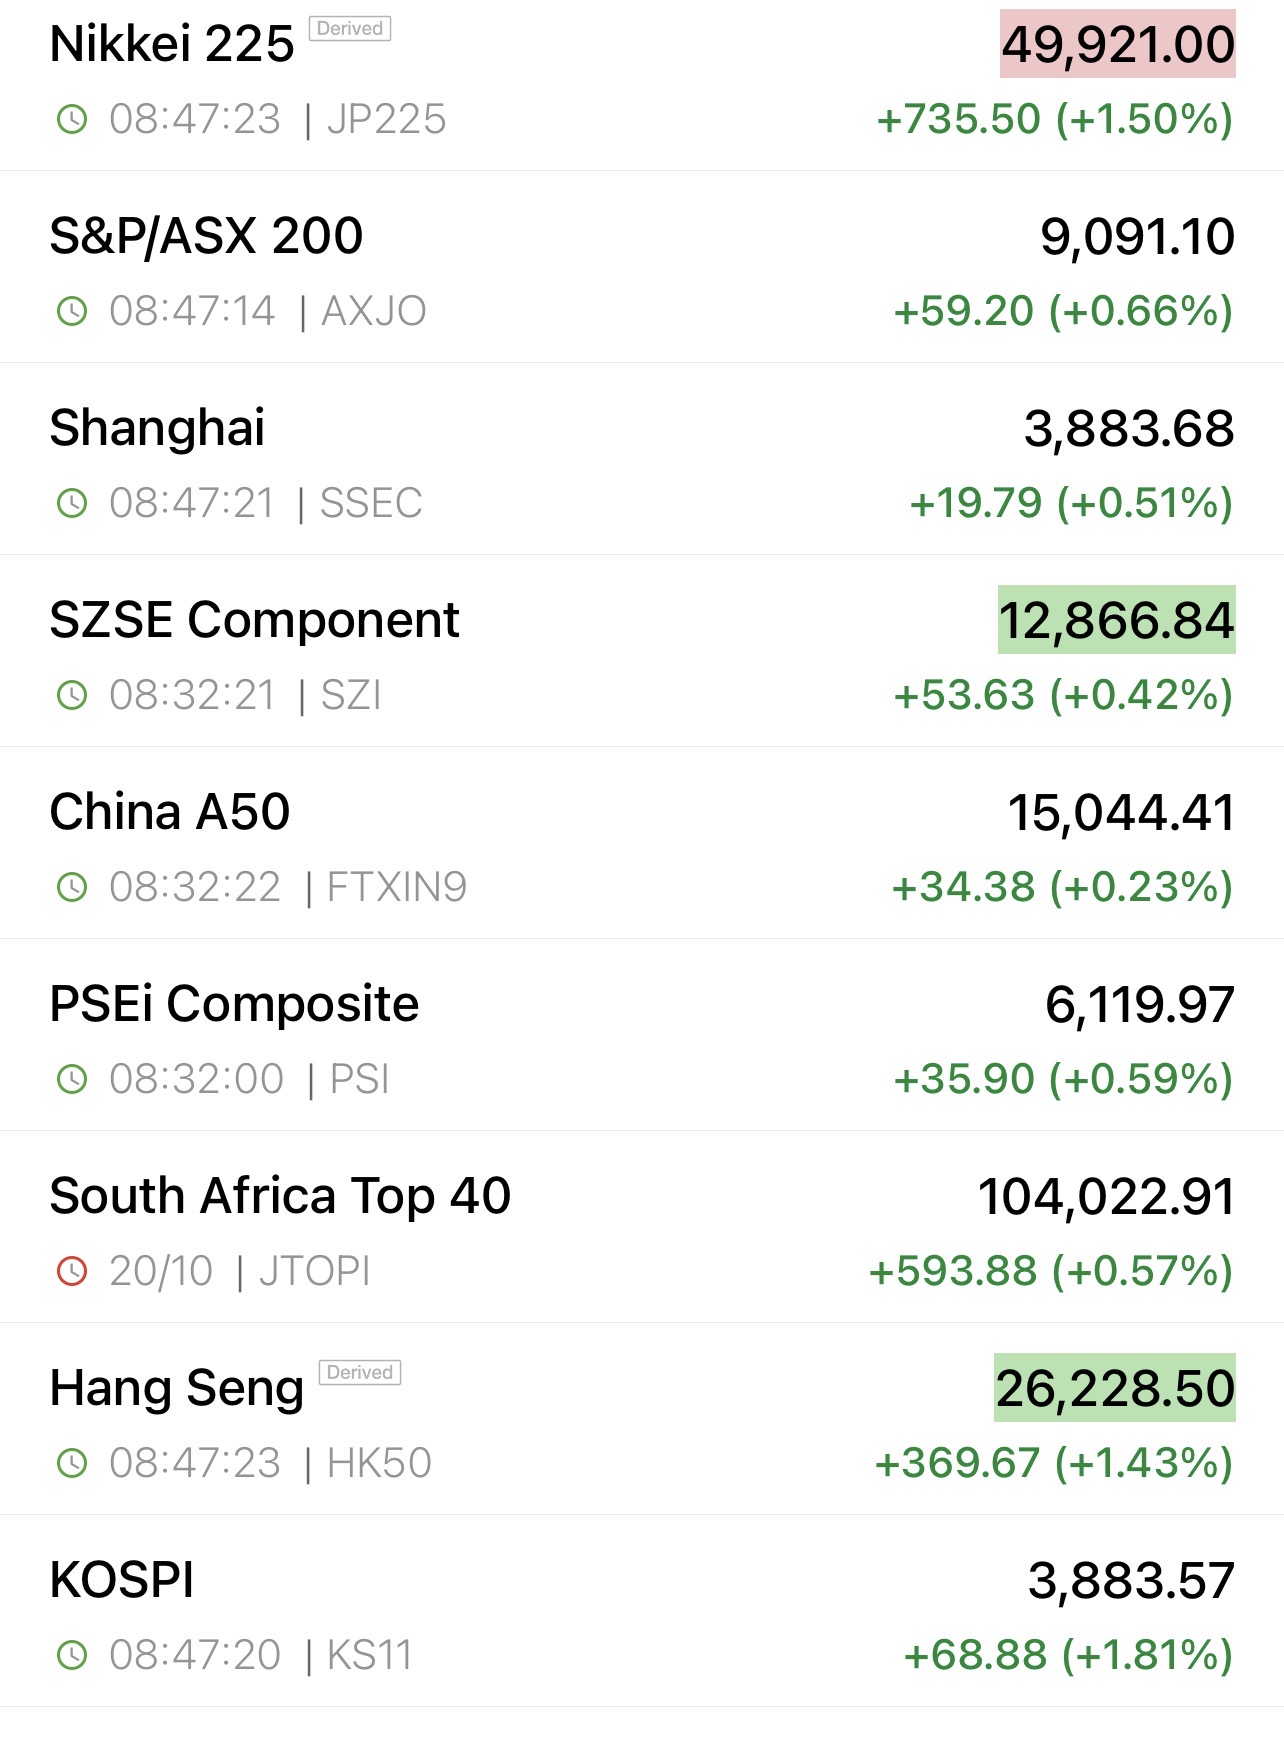The width and height of the screenshot is (1284, 1739).
Task: Tap the China A50 price 15,044.41
Action: point(1121,813)
